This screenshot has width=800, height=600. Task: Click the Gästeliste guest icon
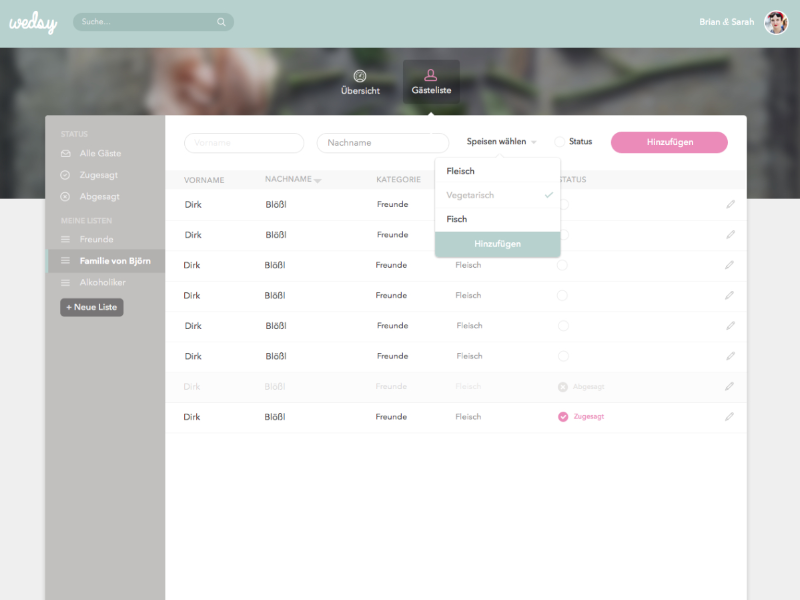pyautogui.click(x=430, y=76)
